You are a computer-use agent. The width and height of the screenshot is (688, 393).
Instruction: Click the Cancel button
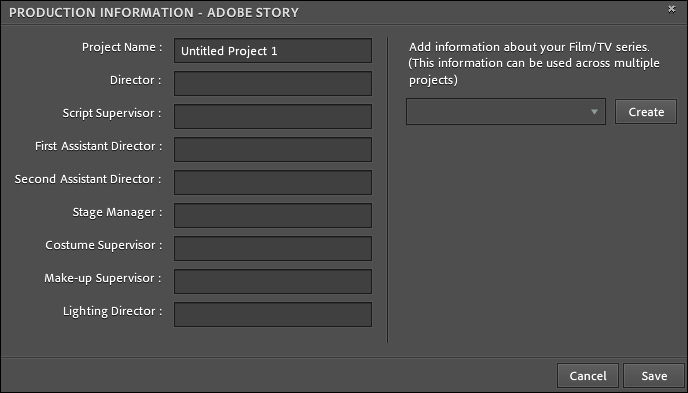(x=588, y=375)
